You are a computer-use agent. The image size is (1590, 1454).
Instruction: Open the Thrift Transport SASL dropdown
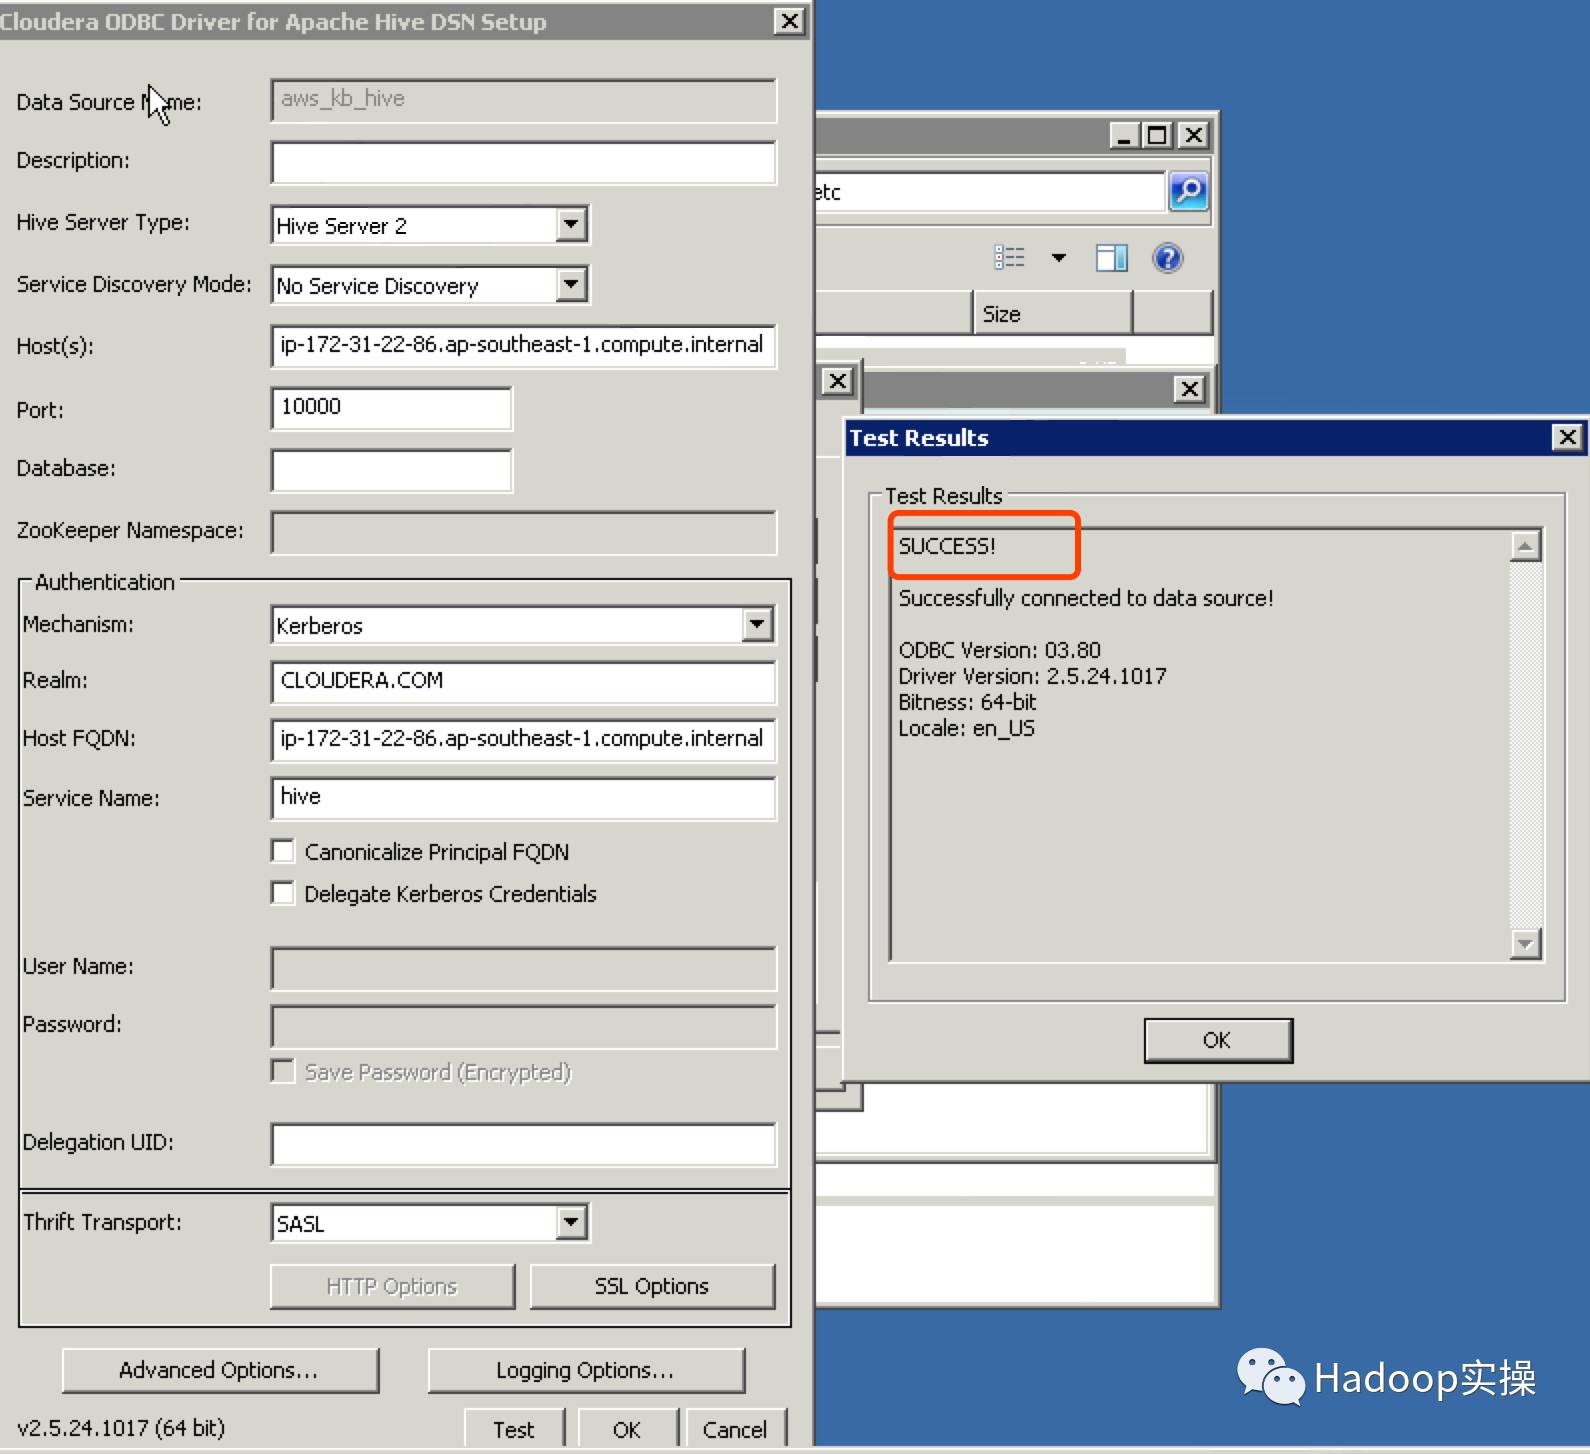click(x=571, y=1222)
